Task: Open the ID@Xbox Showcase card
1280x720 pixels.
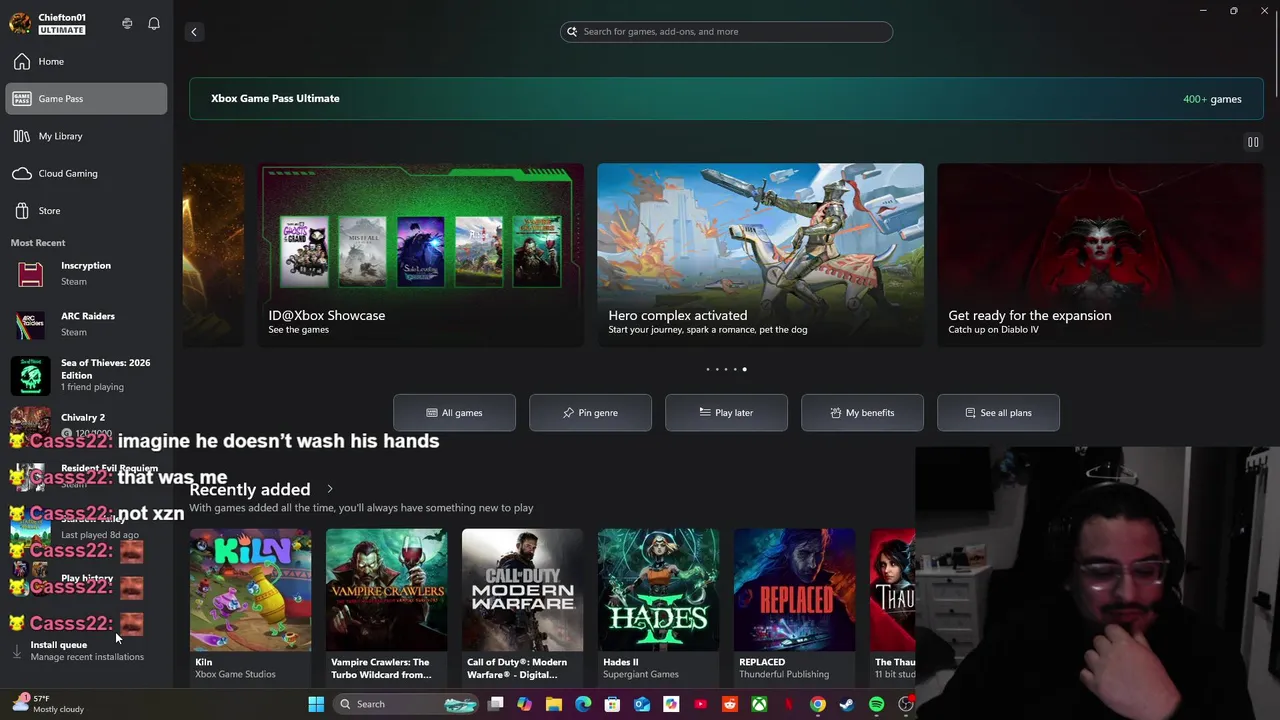Action: pos(421,255)
